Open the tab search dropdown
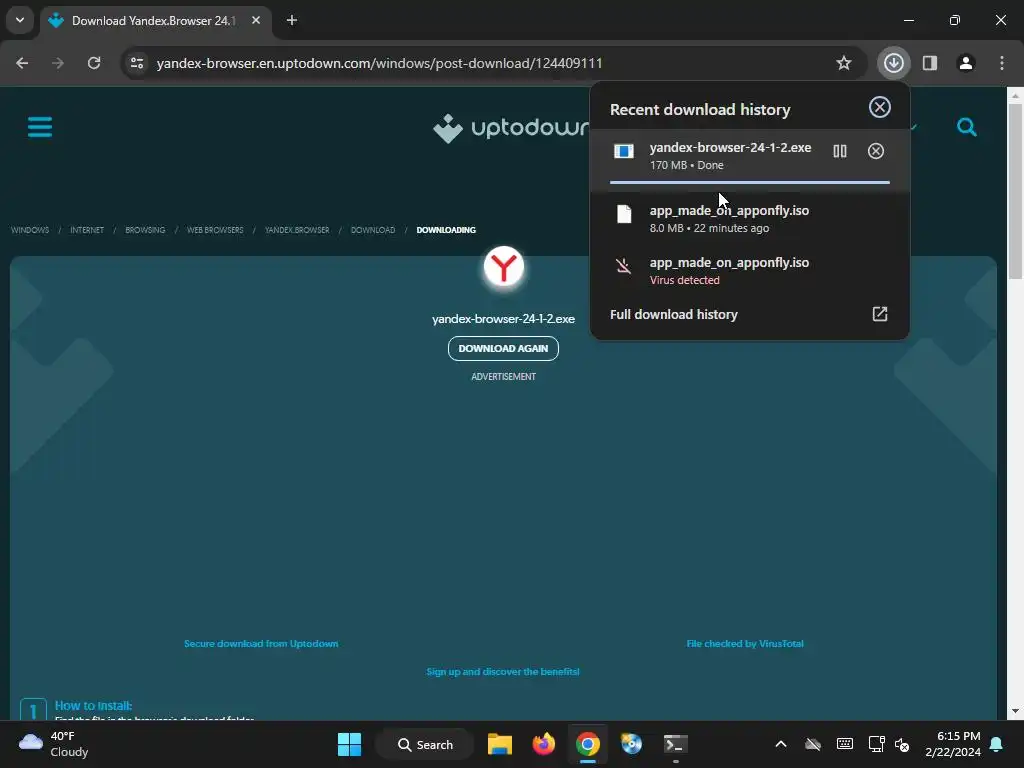The height and width of the screenshot is (768, 1024). click(20, 20)
